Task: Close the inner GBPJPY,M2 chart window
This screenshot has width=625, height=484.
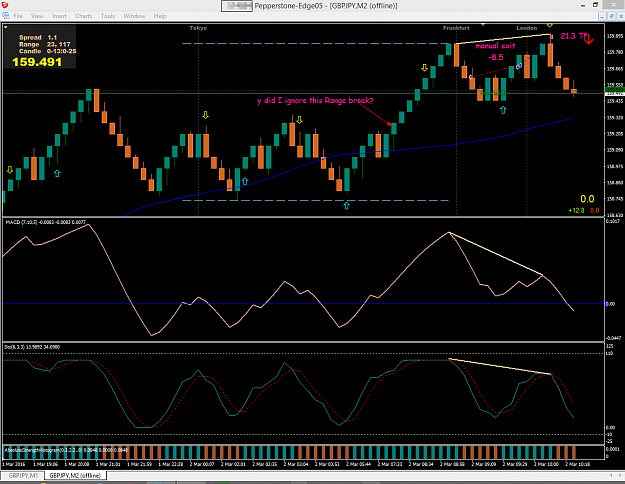Action: pos(621,16)
